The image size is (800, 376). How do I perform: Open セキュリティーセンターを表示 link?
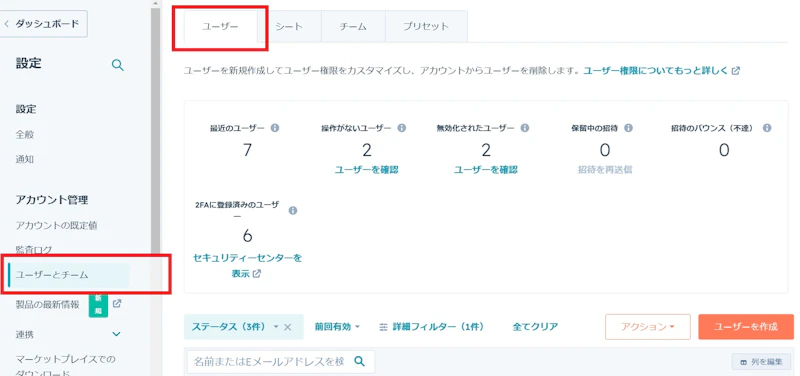[247, 266]
